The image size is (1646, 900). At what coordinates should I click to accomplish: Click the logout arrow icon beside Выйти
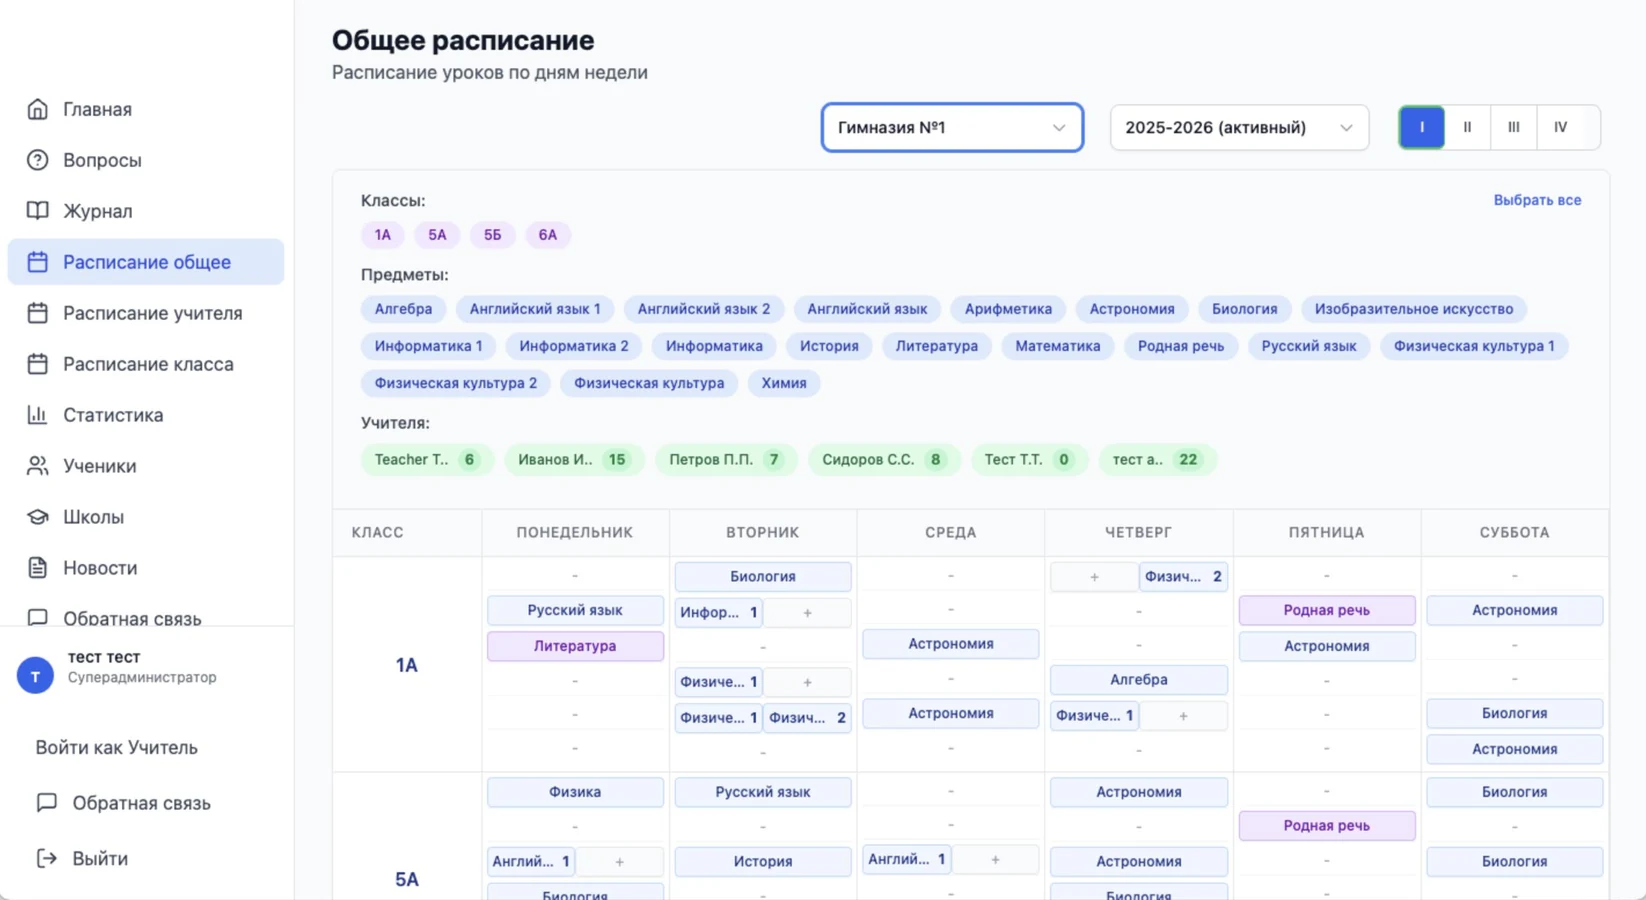coord(46,858)
